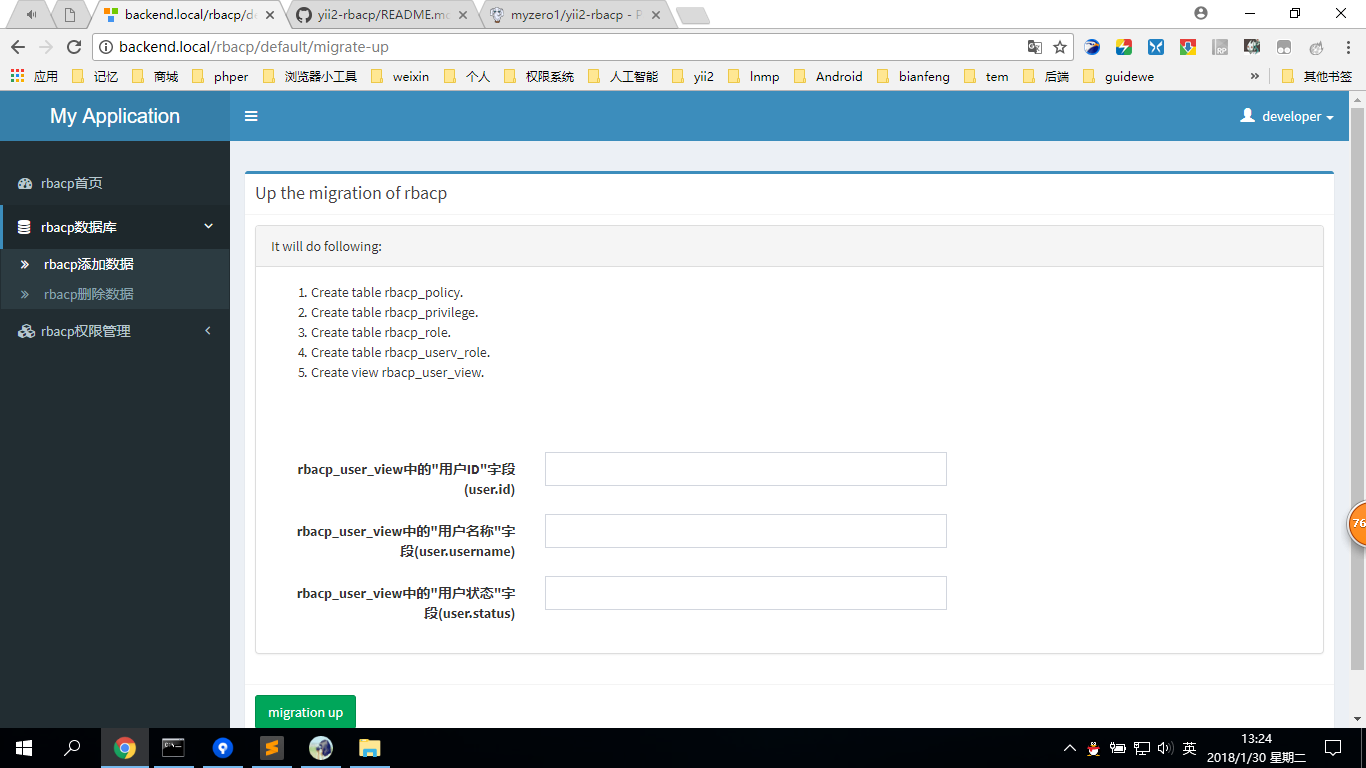Screen dimensions: 1366x768
Task: Click the volume icon in system tray
Action: (1164, 748)
